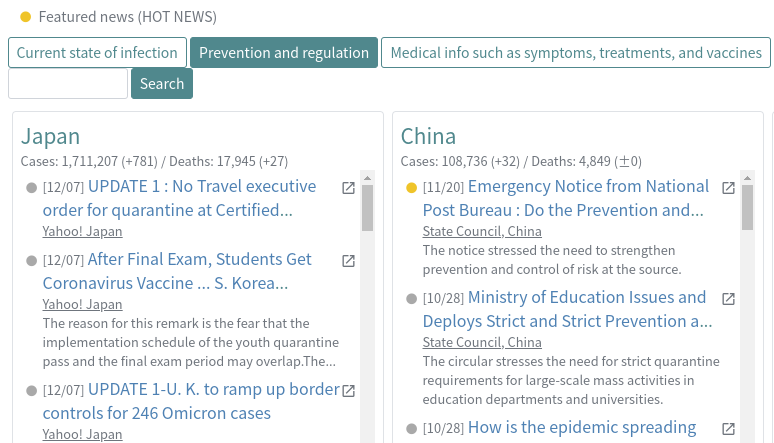The height and width of the screenshot is (443, 774).
Task: Click Yahoo! Japan source under No Travel article
Action: (82, 231)
